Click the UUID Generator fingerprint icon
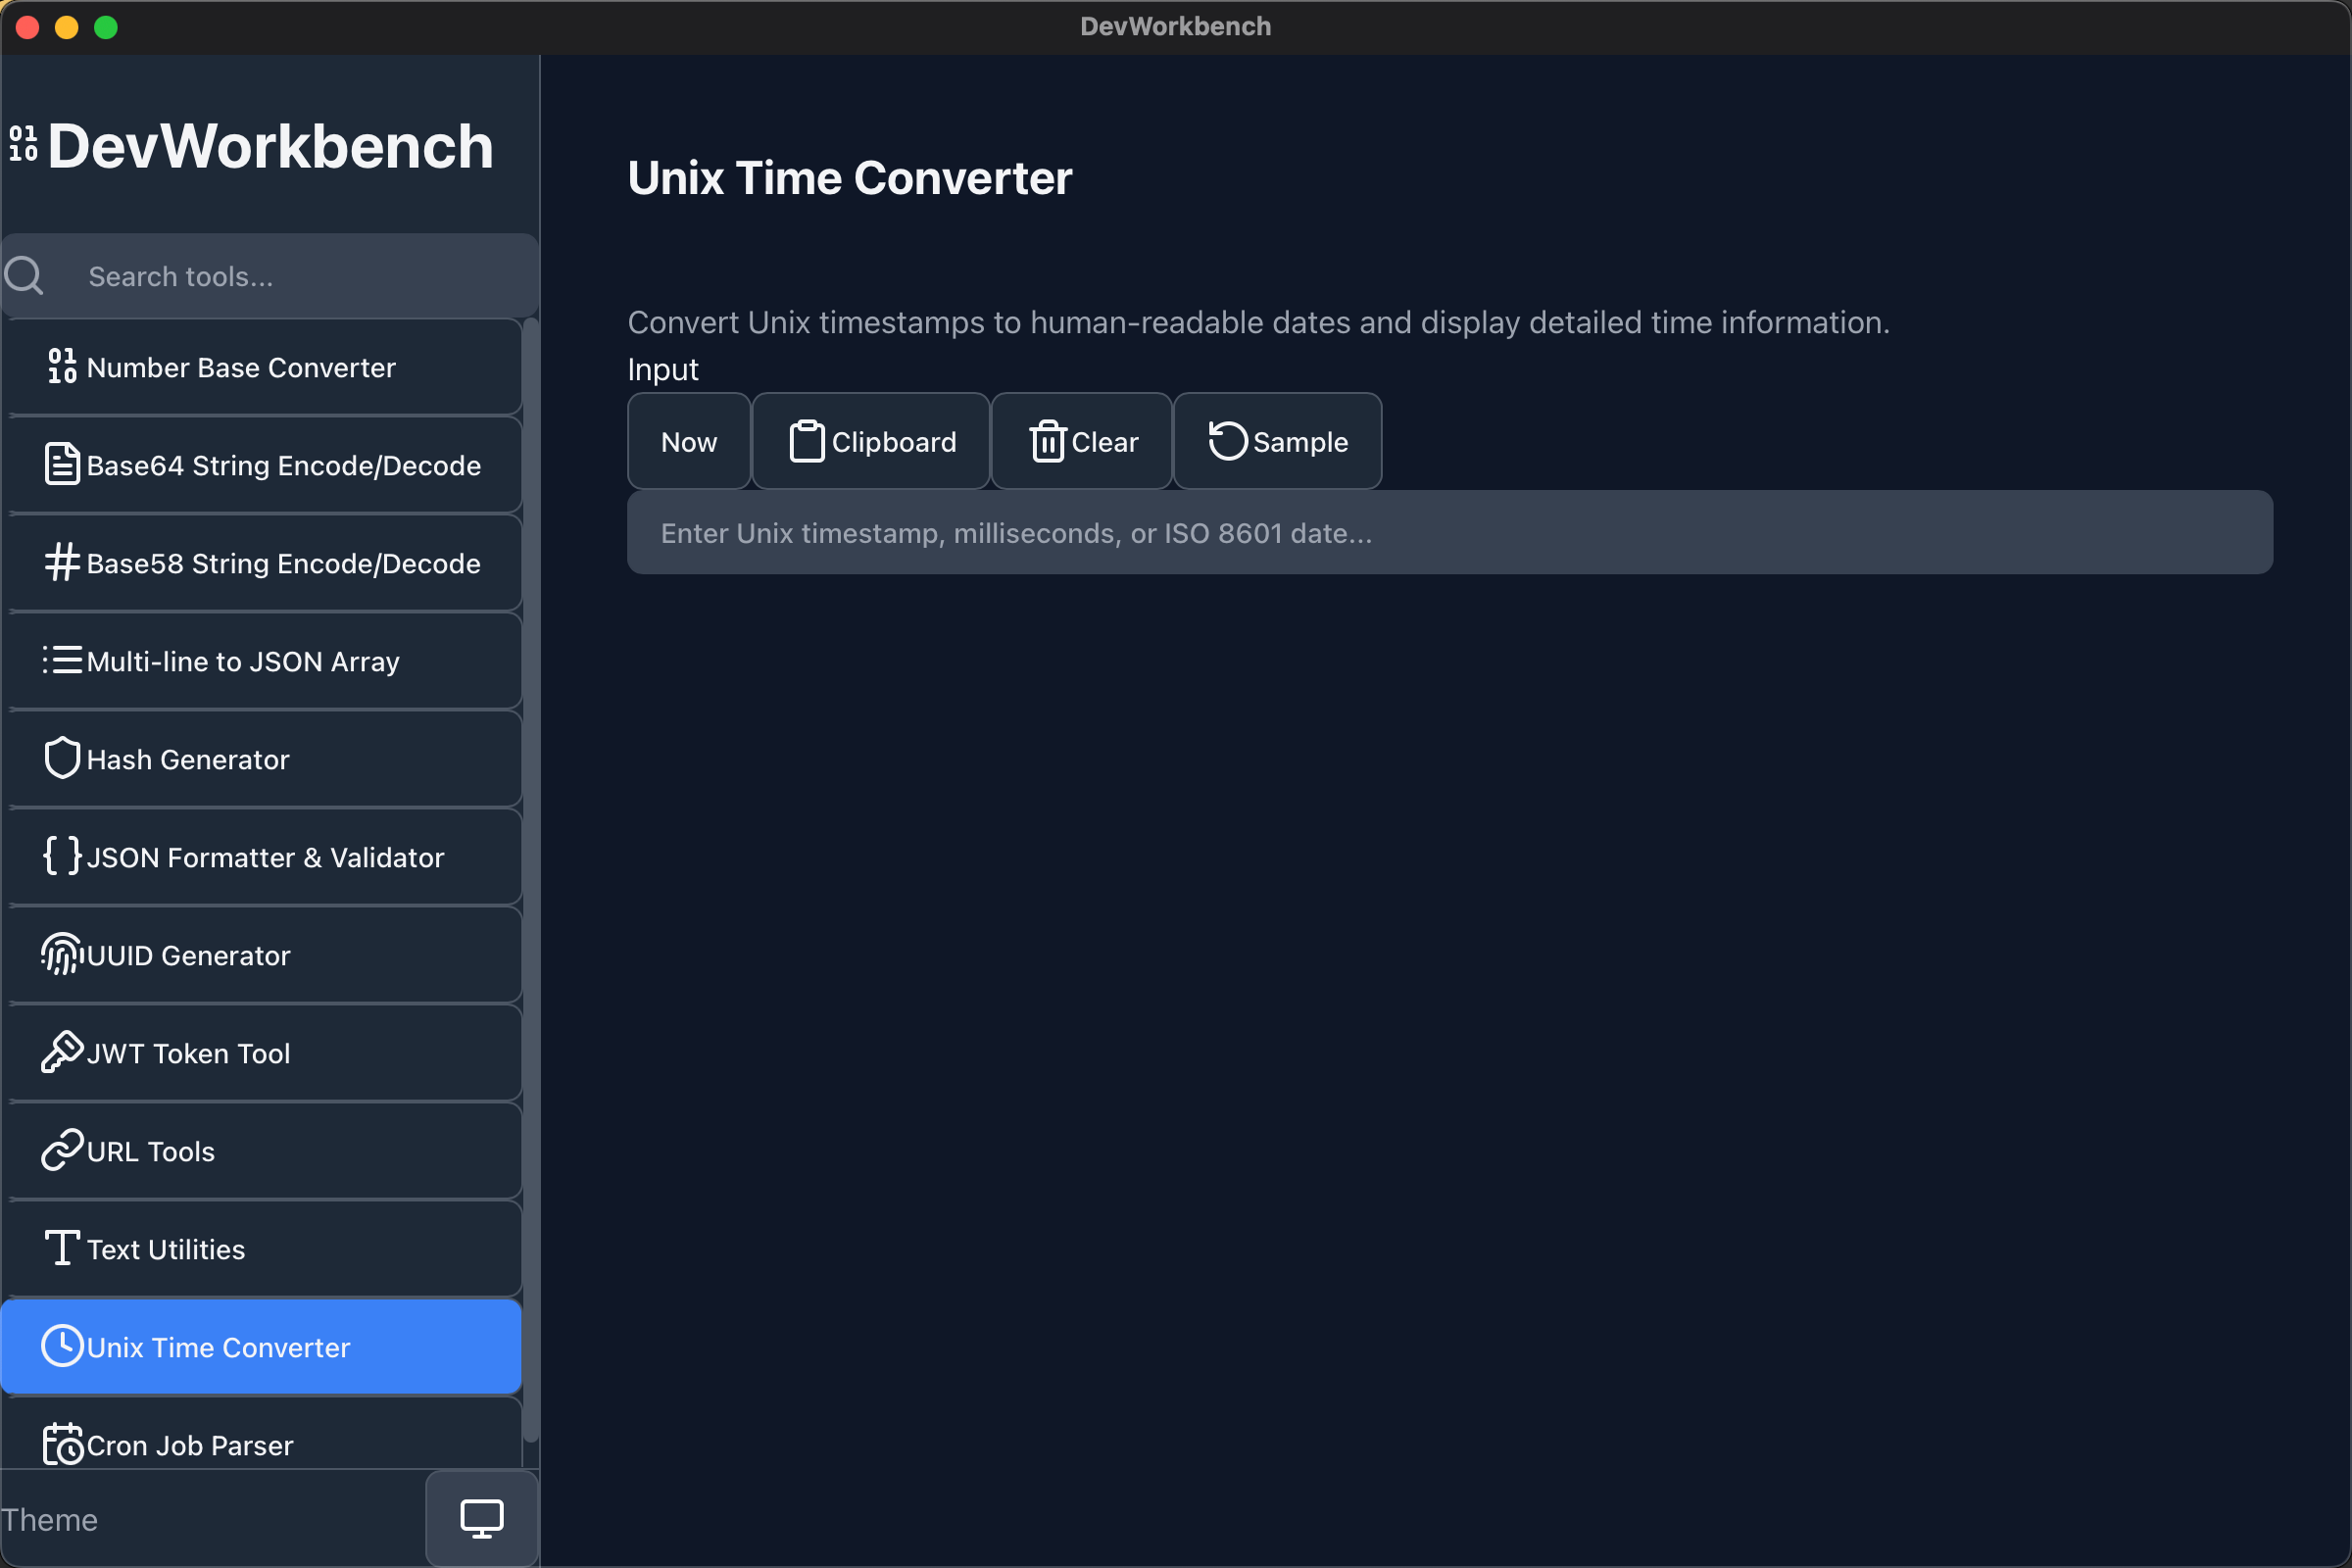The width and height of the screenshot is (2352, 1568). point(62,954)
